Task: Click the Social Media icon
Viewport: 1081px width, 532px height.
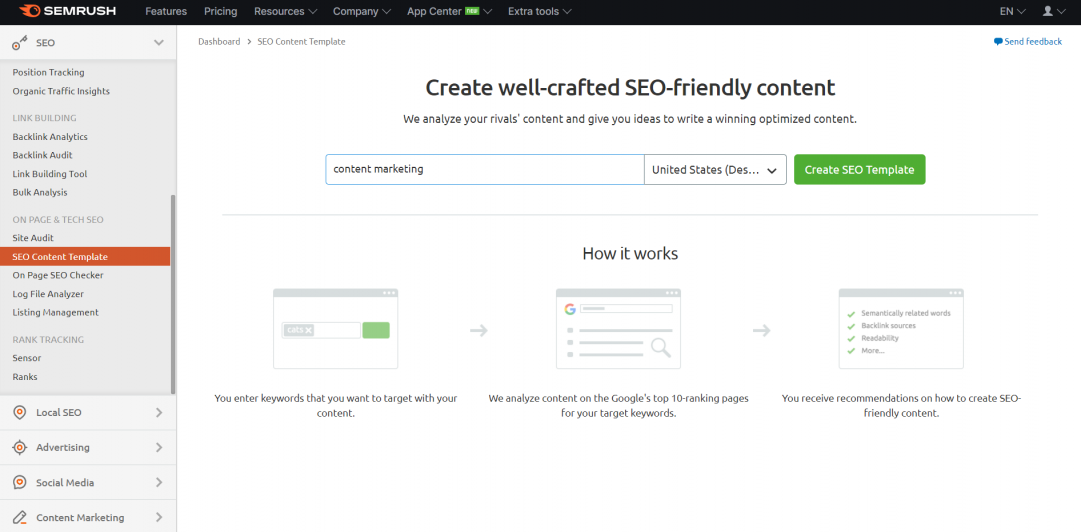Action: [20, 482]
